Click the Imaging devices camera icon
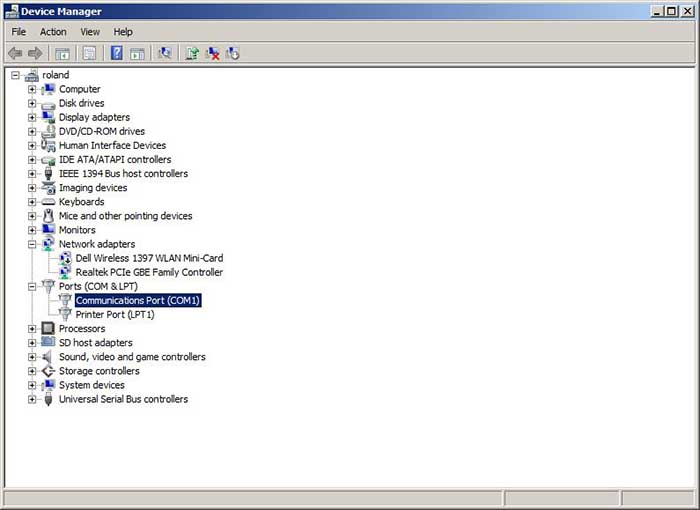Image resolution: width=700 pixels, height=510 pixels. click(48, 188)
